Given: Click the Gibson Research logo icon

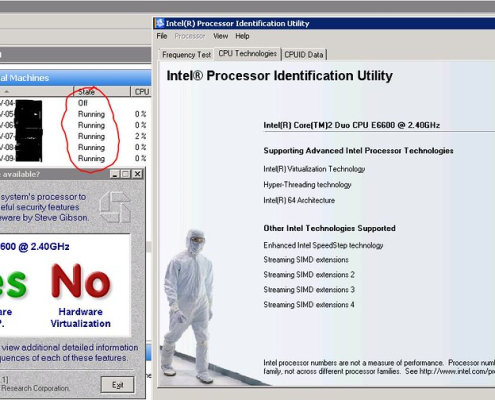Looking at the screenshot, I should [x=114, y=207].
